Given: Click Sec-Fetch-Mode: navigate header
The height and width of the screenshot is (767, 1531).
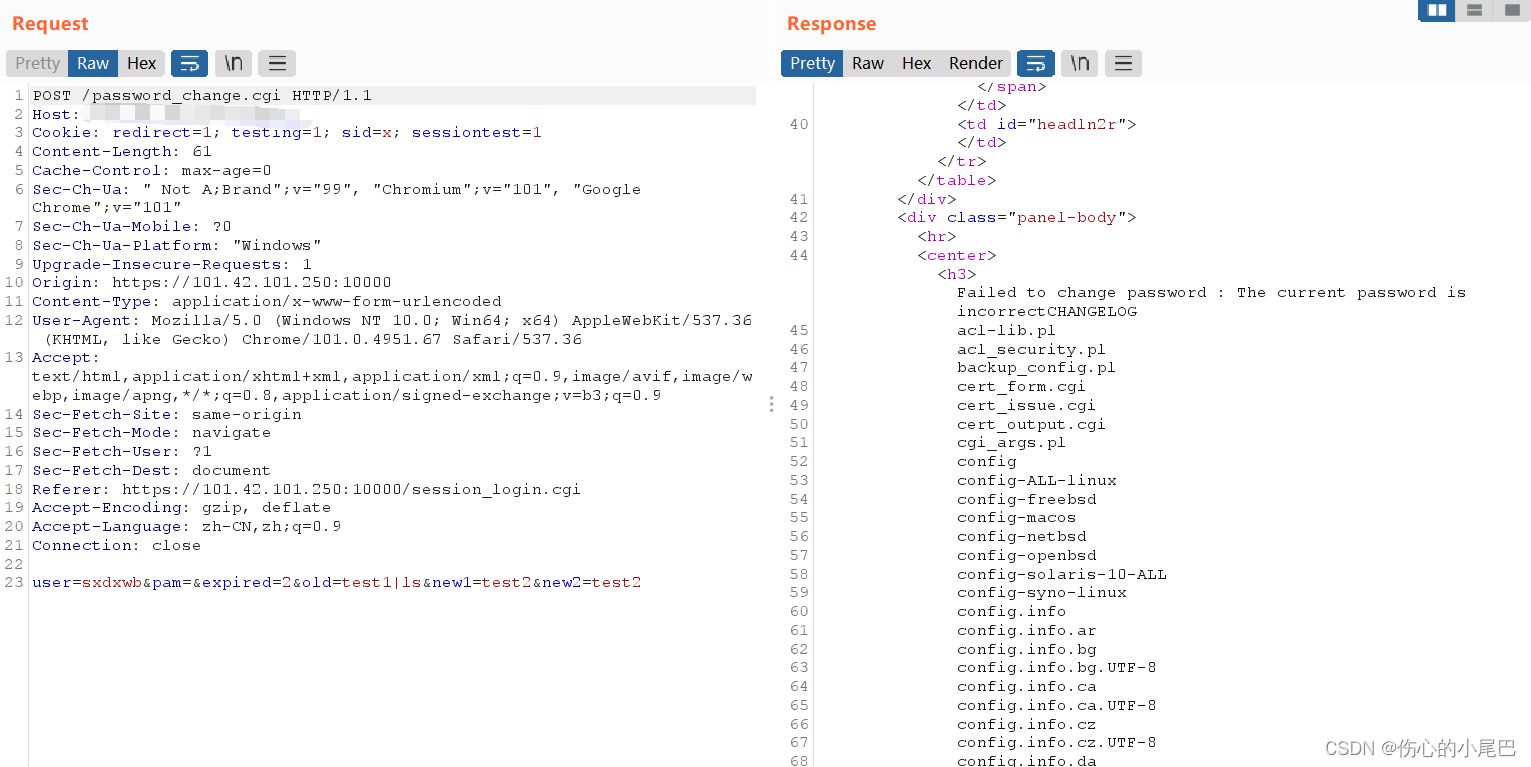Looking at the screenshot, I should [x=152, y=433].
